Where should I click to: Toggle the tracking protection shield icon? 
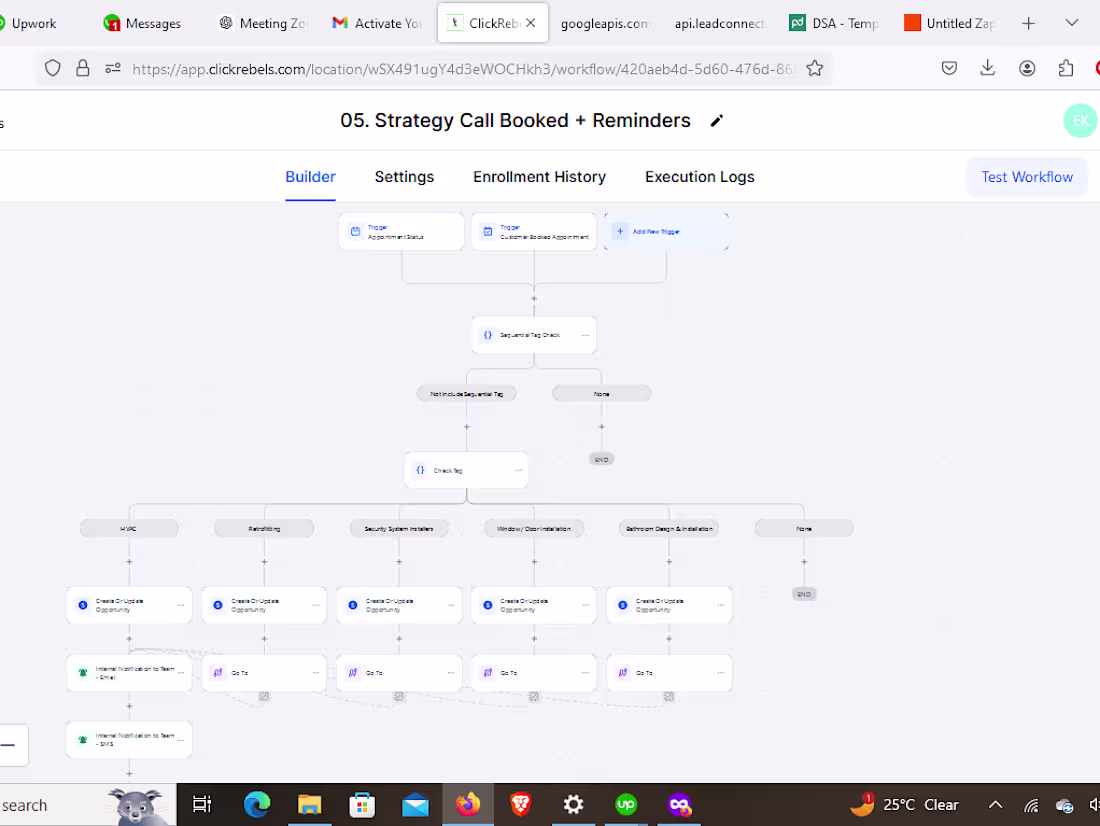point(52,67)
